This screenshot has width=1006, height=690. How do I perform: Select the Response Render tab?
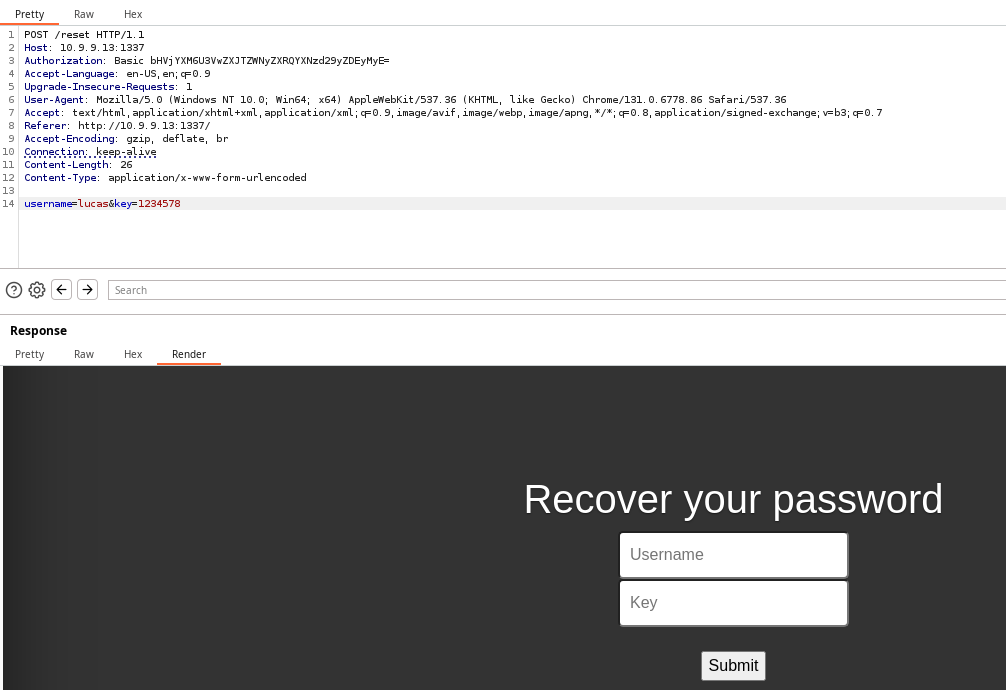189,354
